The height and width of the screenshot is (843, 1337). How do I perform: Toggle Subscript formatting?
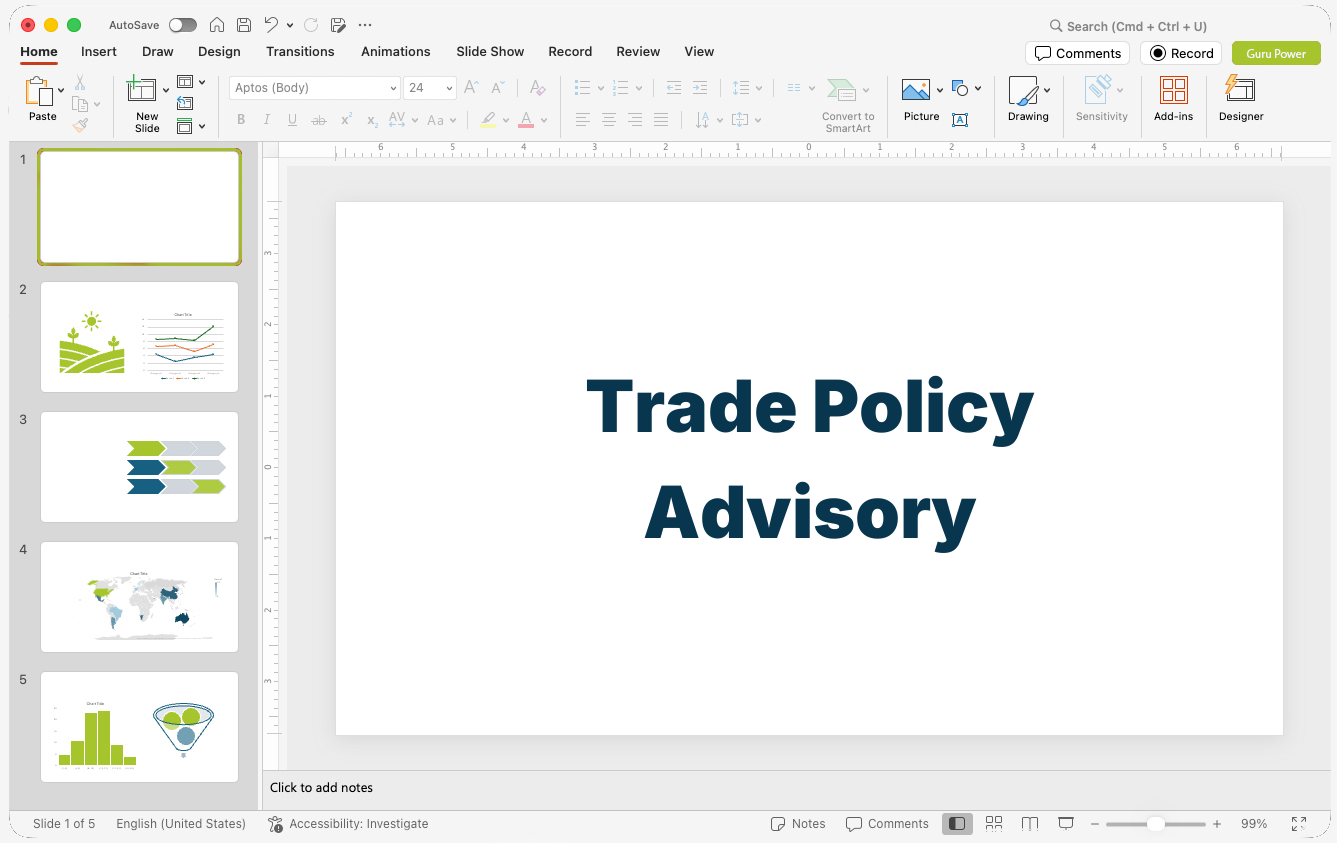372,121
